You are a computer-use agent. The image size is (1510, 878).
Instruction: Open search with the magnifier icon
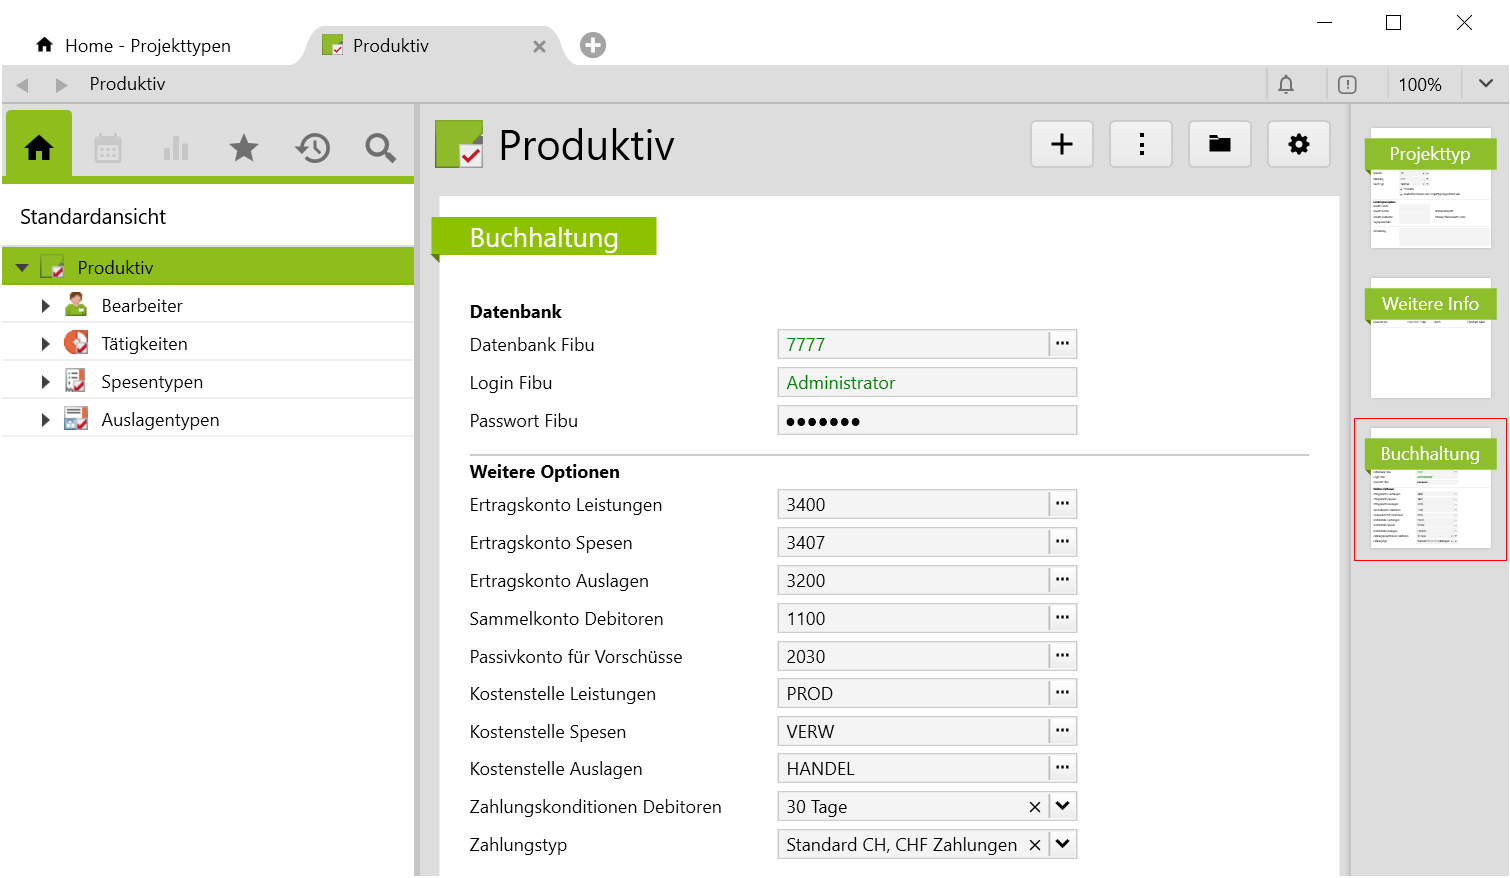click(380, 149)
